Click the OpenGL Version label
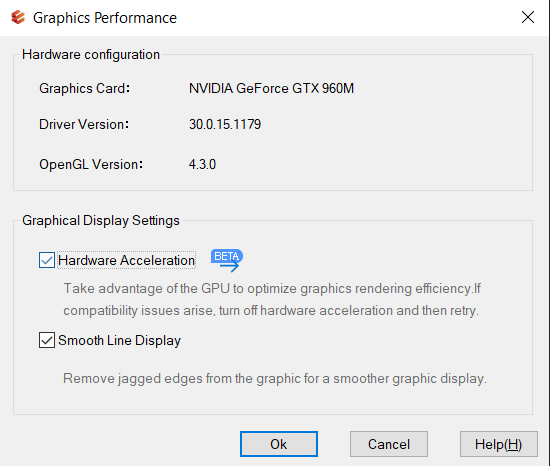 pos(91,164)
